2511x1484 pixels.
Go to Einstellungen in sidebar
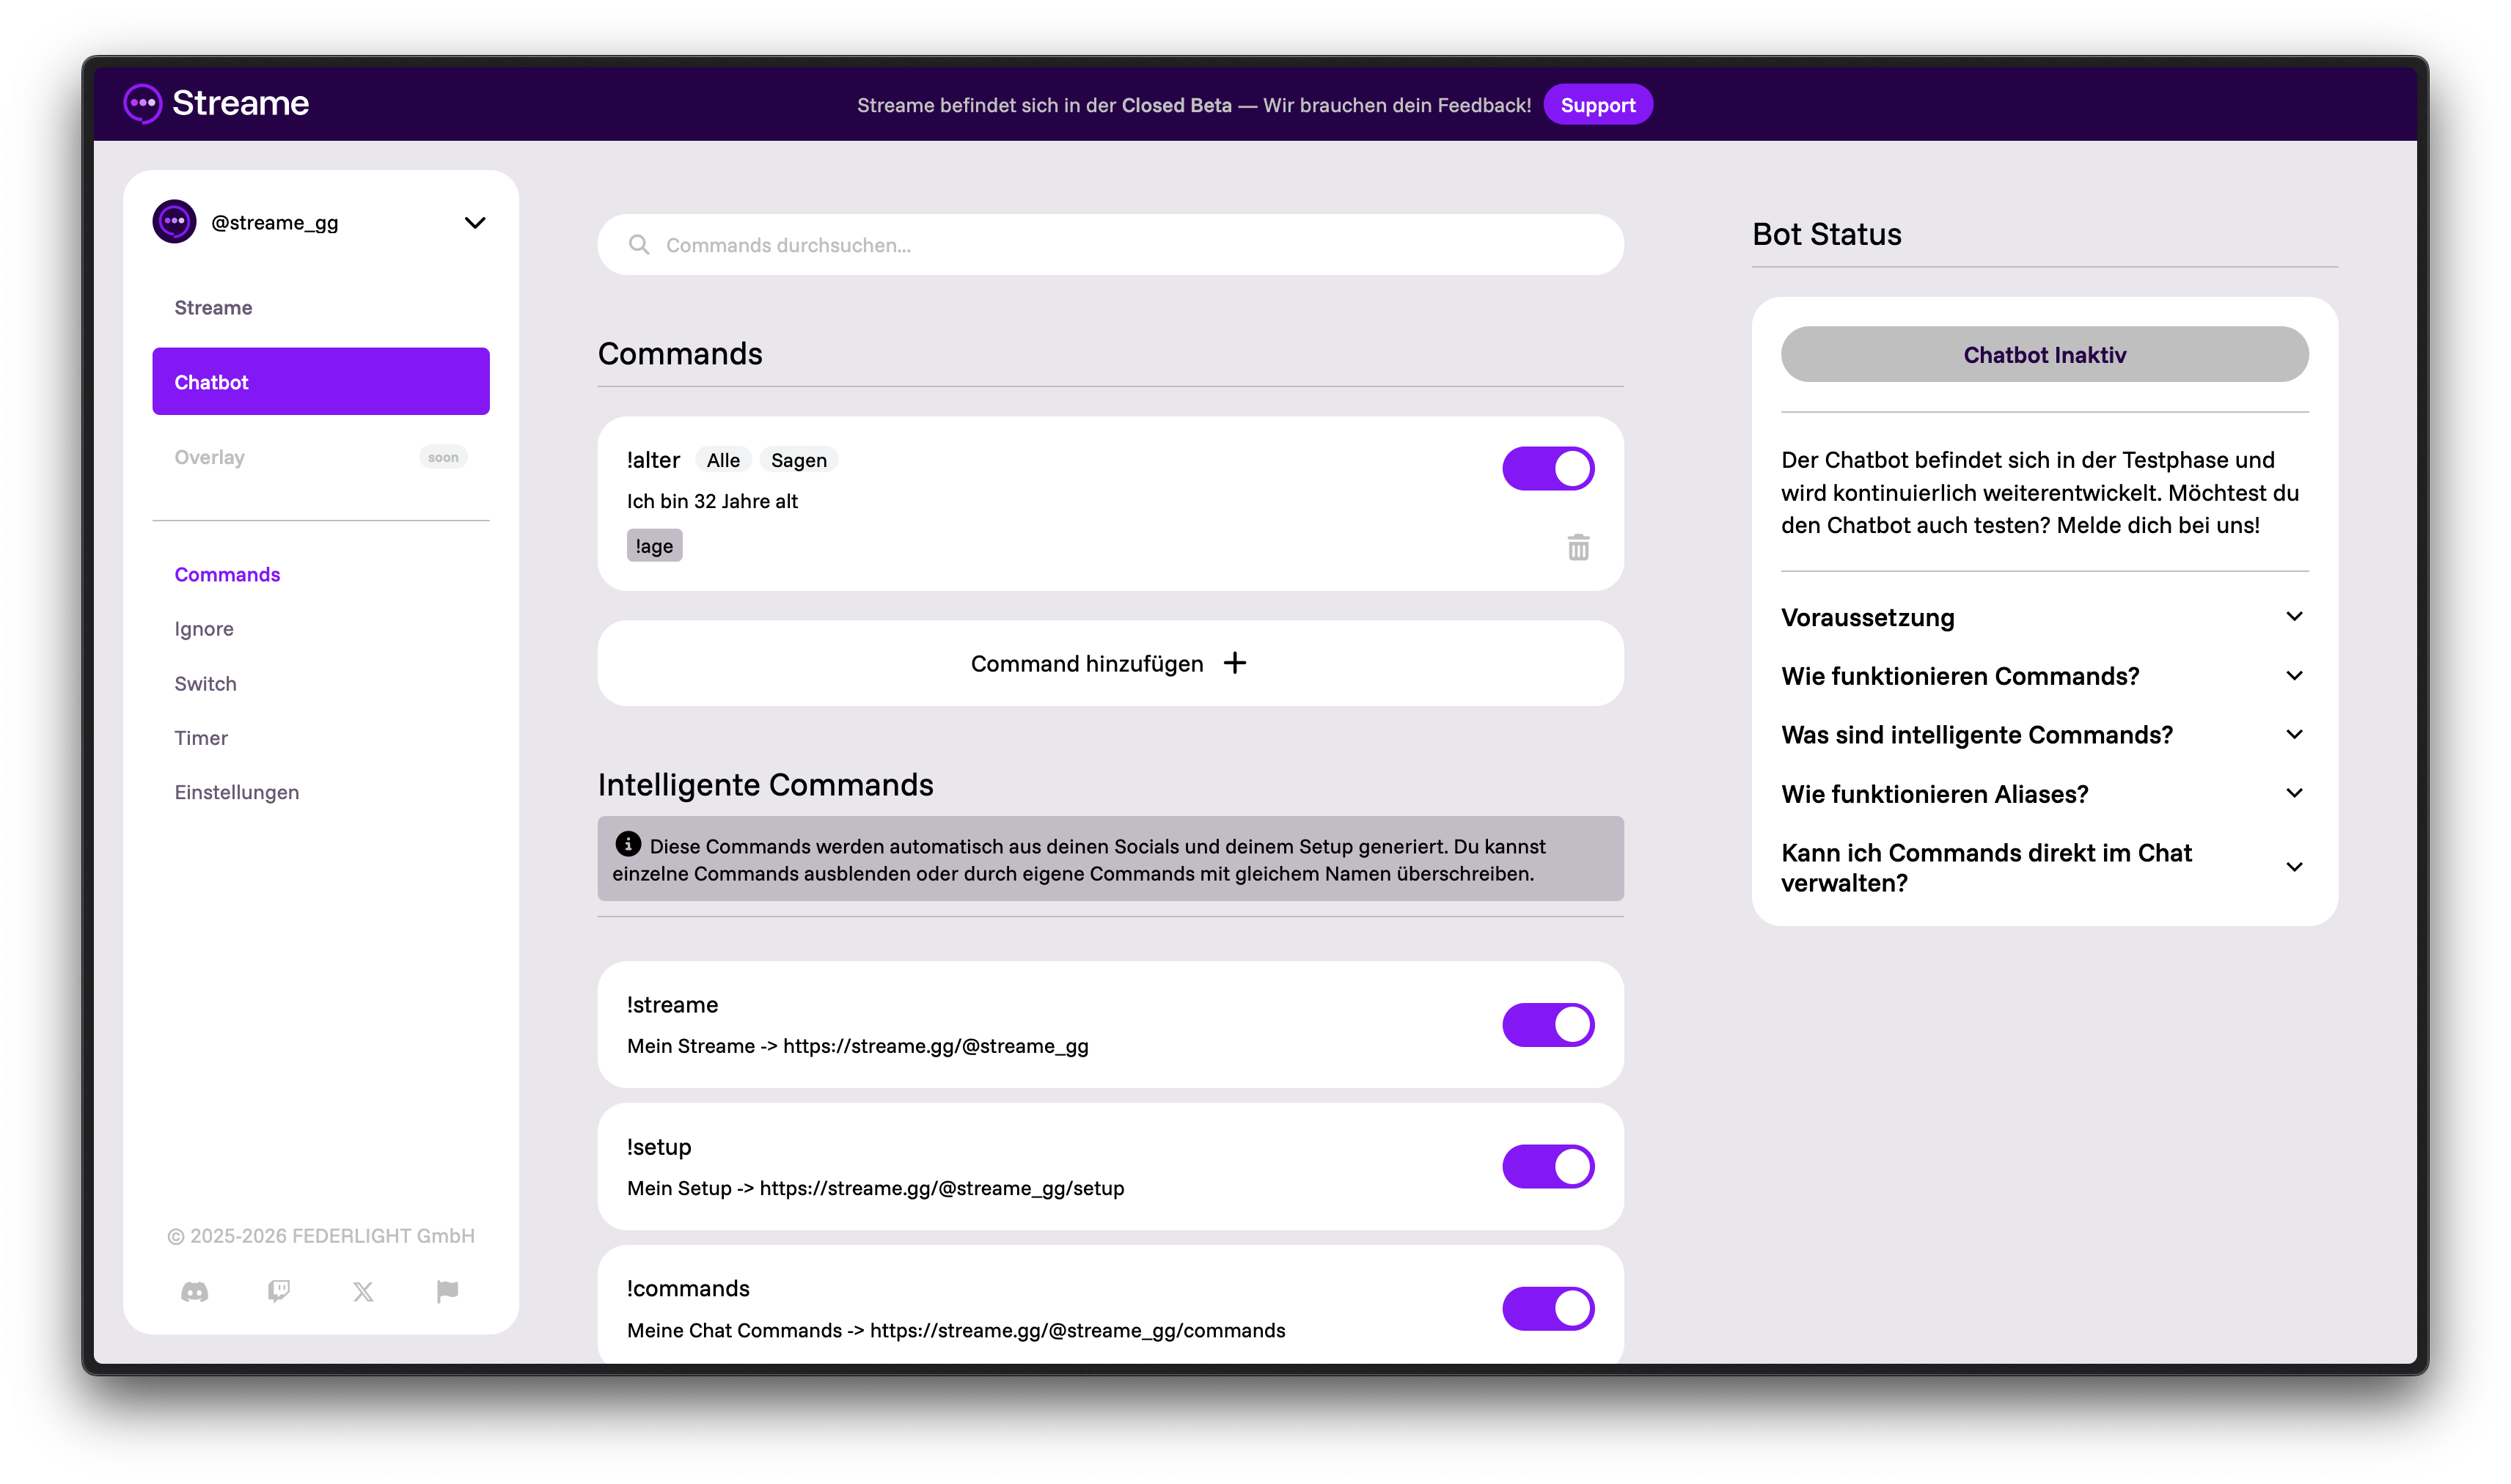point(236,792)
